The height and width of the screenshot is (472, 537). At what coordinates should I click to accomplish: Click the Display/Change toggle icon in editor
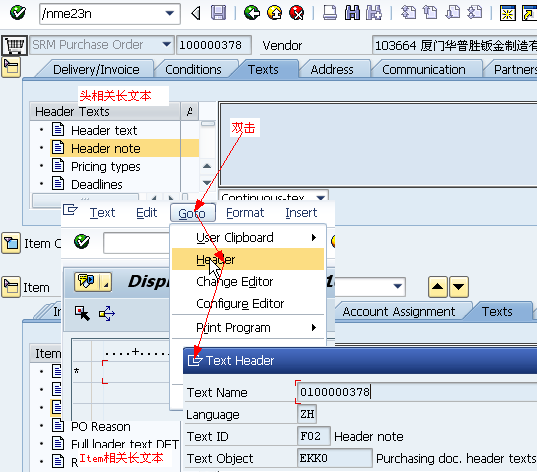(87, 282)
